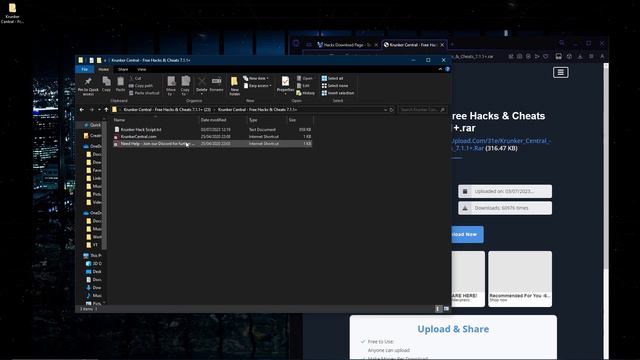Click Open in the ribbon's Open group
Viewport: 640px width, 360px height.
click(304, 78)
